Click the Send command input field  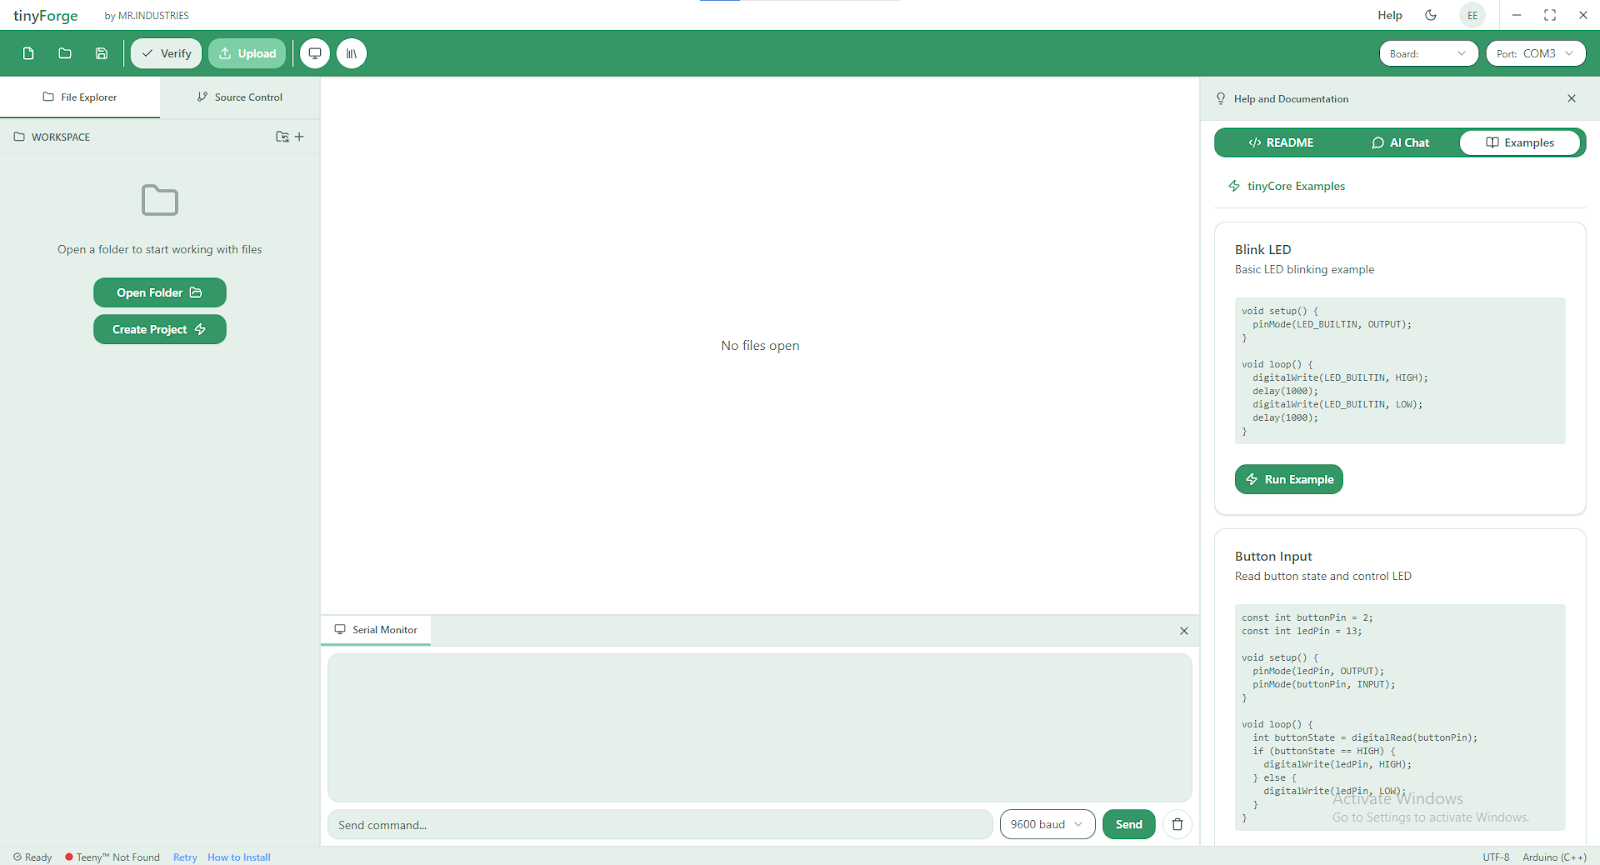click(x=660, y=825)
